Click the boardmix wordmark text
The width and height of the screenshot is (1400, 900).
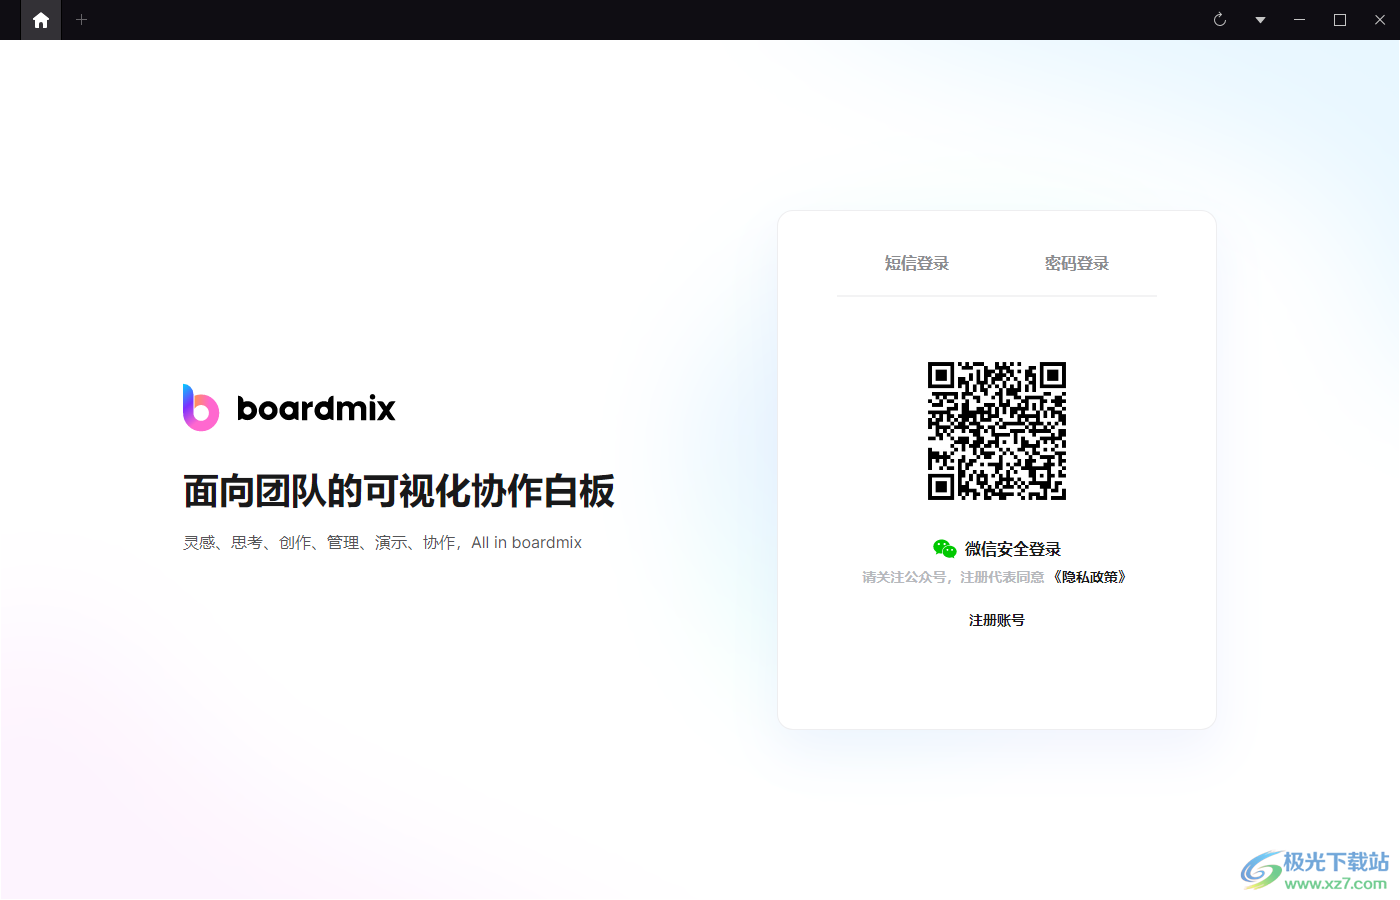pyautogui.click(x=316, y=408)
